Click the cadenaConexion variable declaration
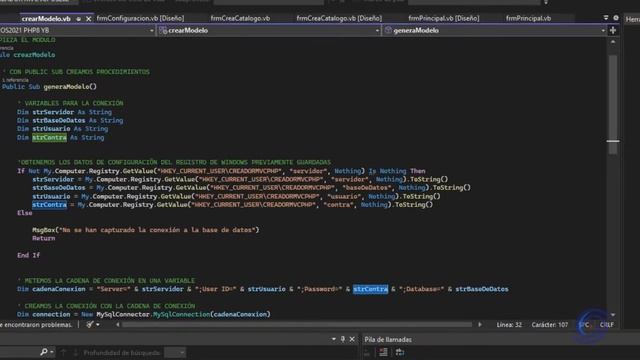 [59, 289]
